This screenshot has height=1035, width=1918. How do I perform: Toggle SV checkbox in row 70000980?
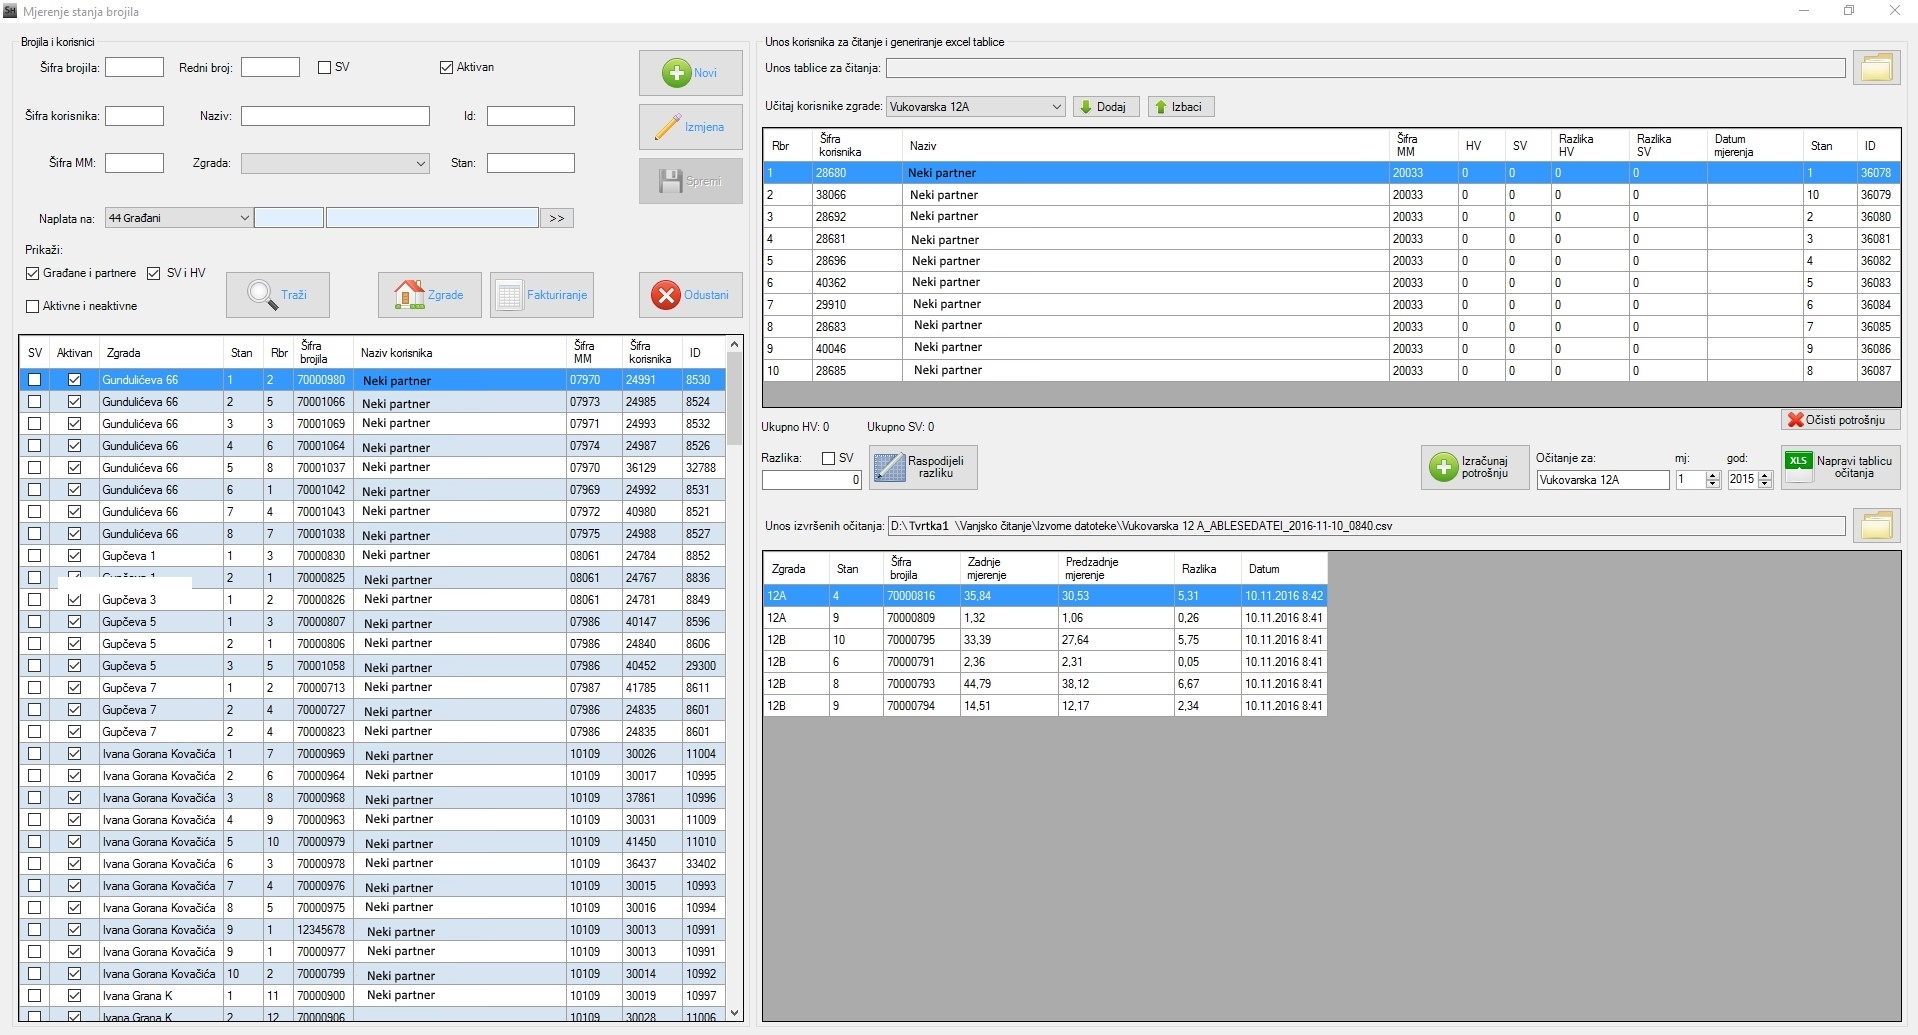[x=35, y=380]
